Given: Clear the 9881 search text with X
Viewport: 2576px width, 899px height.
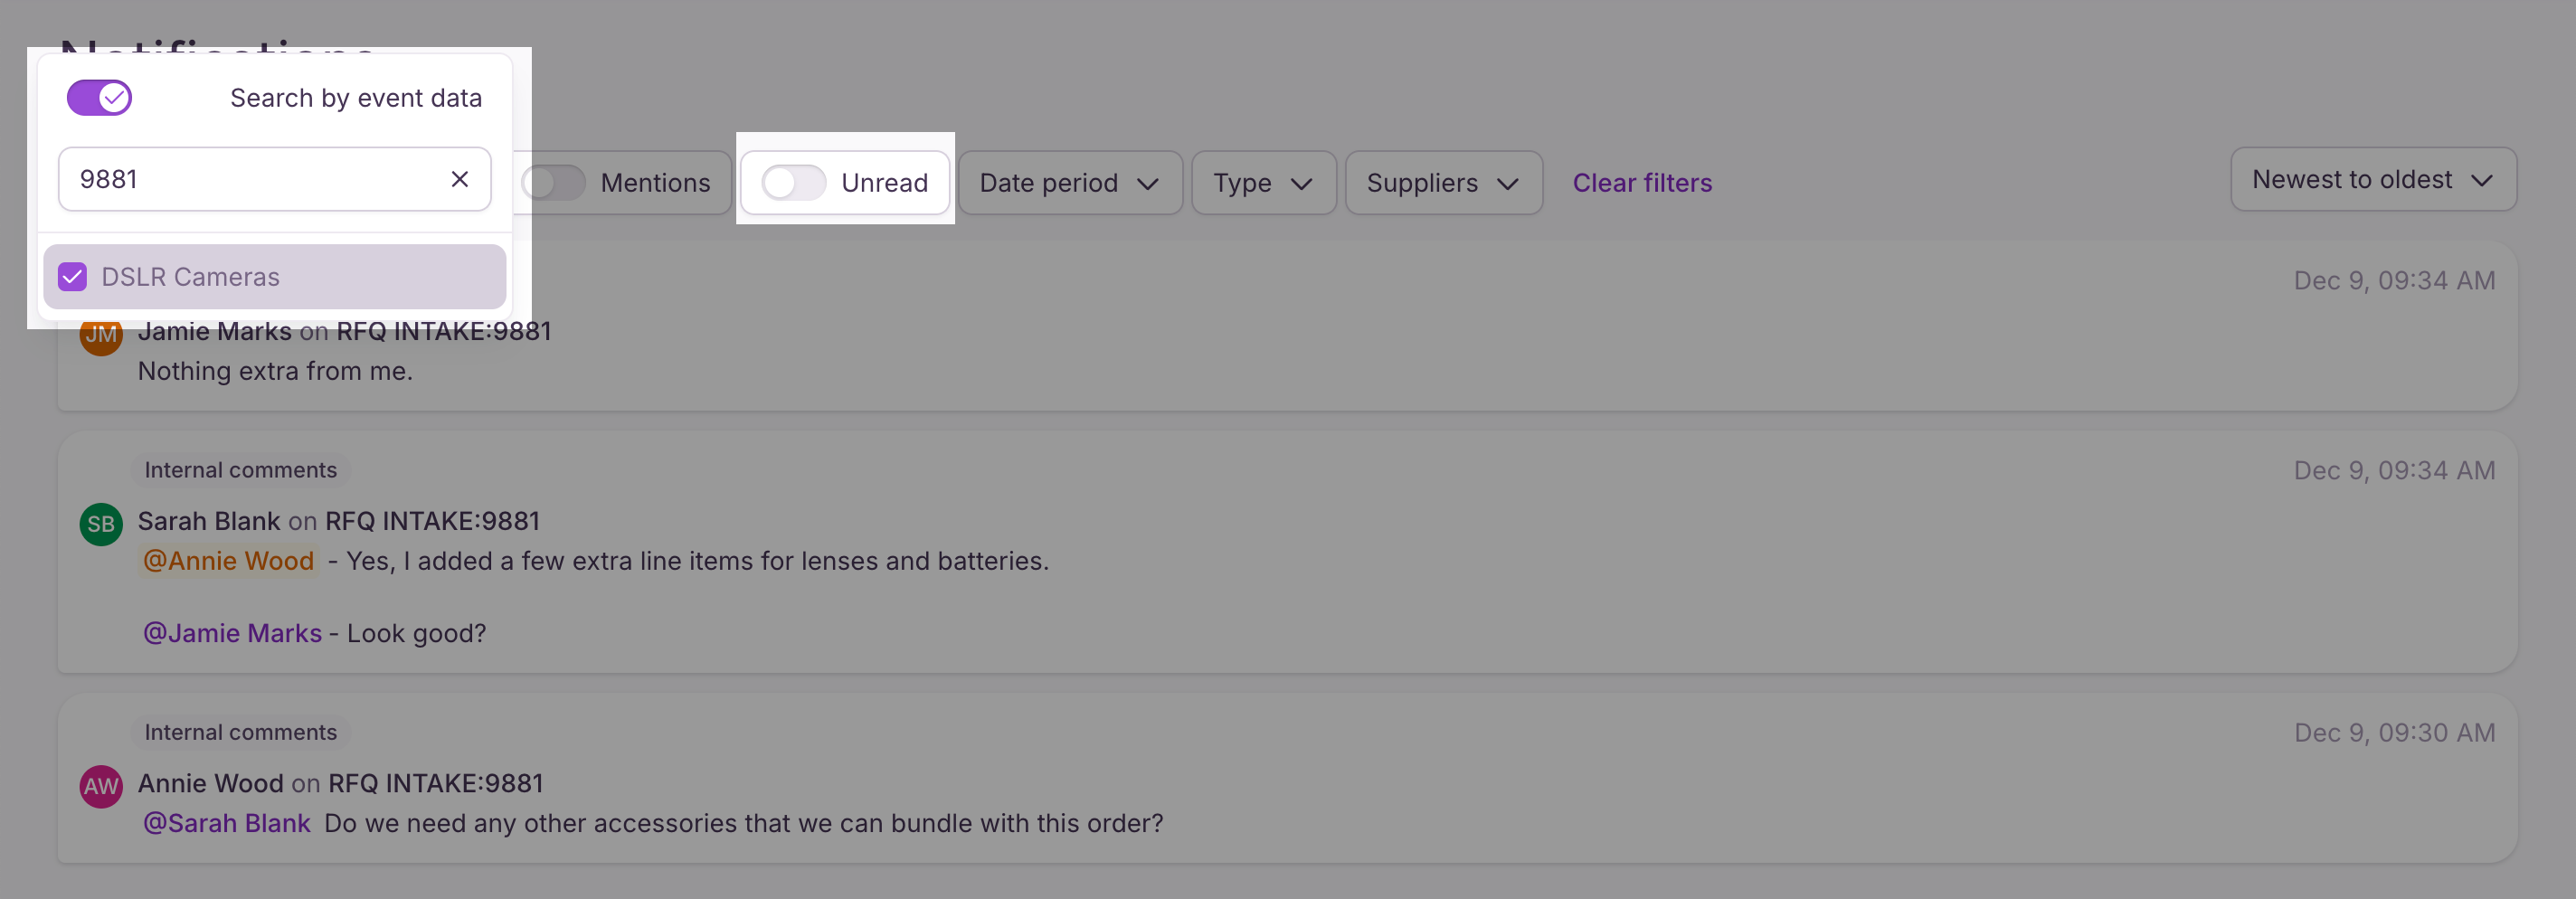Looking at the screenshot, I should tap(459, 179).
